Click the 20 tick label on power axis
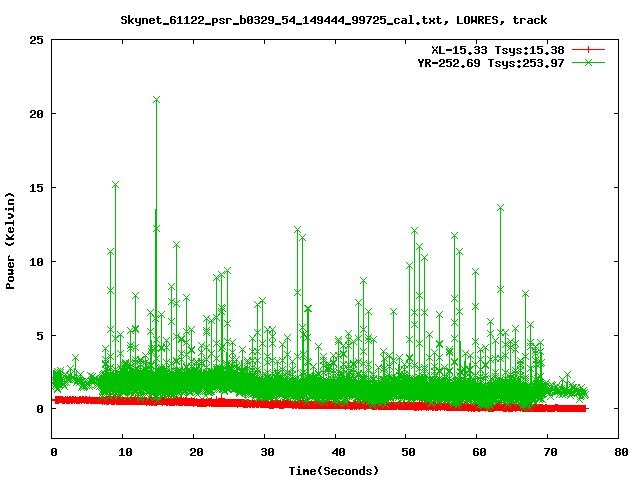640x480 pixels. 37,114
